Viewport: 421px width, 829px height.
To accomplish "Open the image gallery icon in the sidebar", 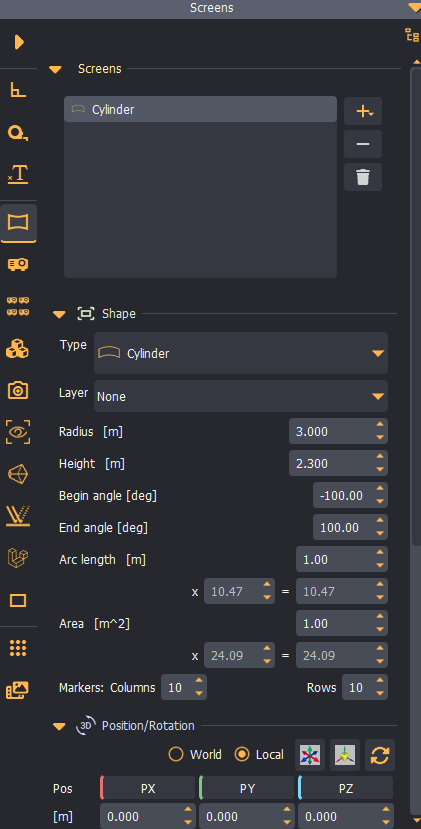I will click(x=17, y=689).
